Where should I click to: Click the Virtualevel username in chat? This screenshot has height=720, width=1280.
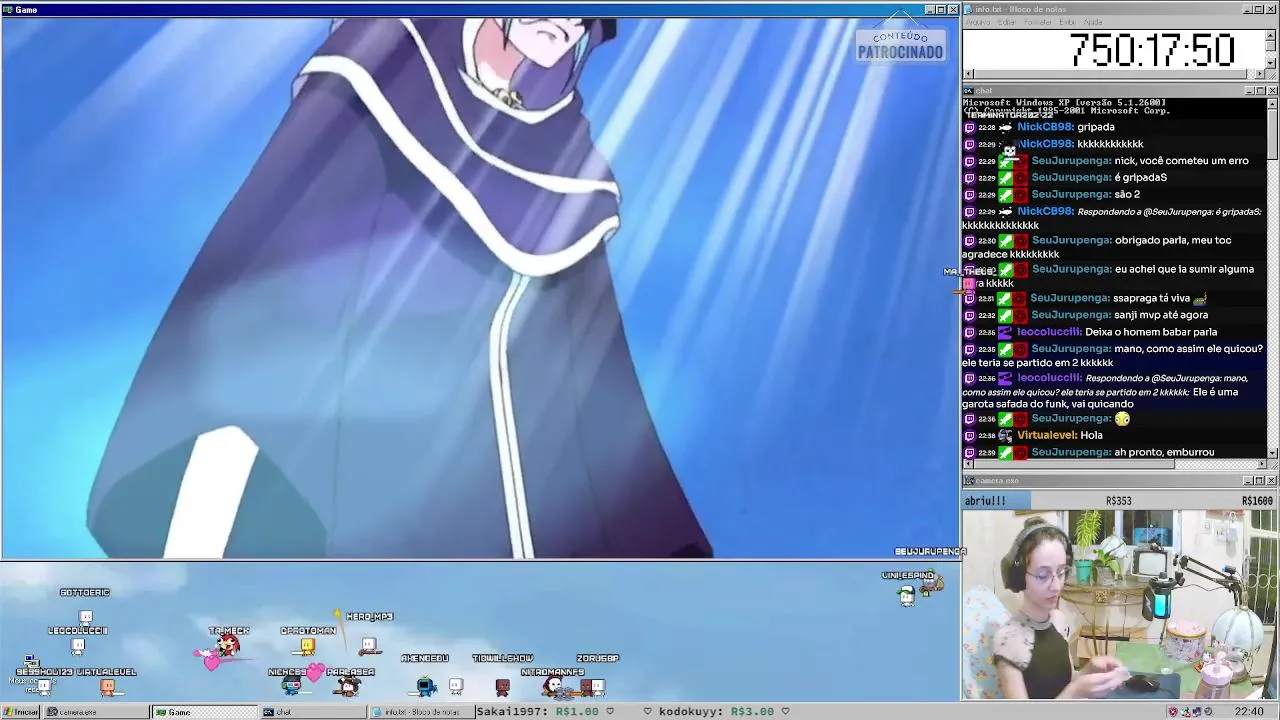pyautogui.click(x=1046, y=436)
